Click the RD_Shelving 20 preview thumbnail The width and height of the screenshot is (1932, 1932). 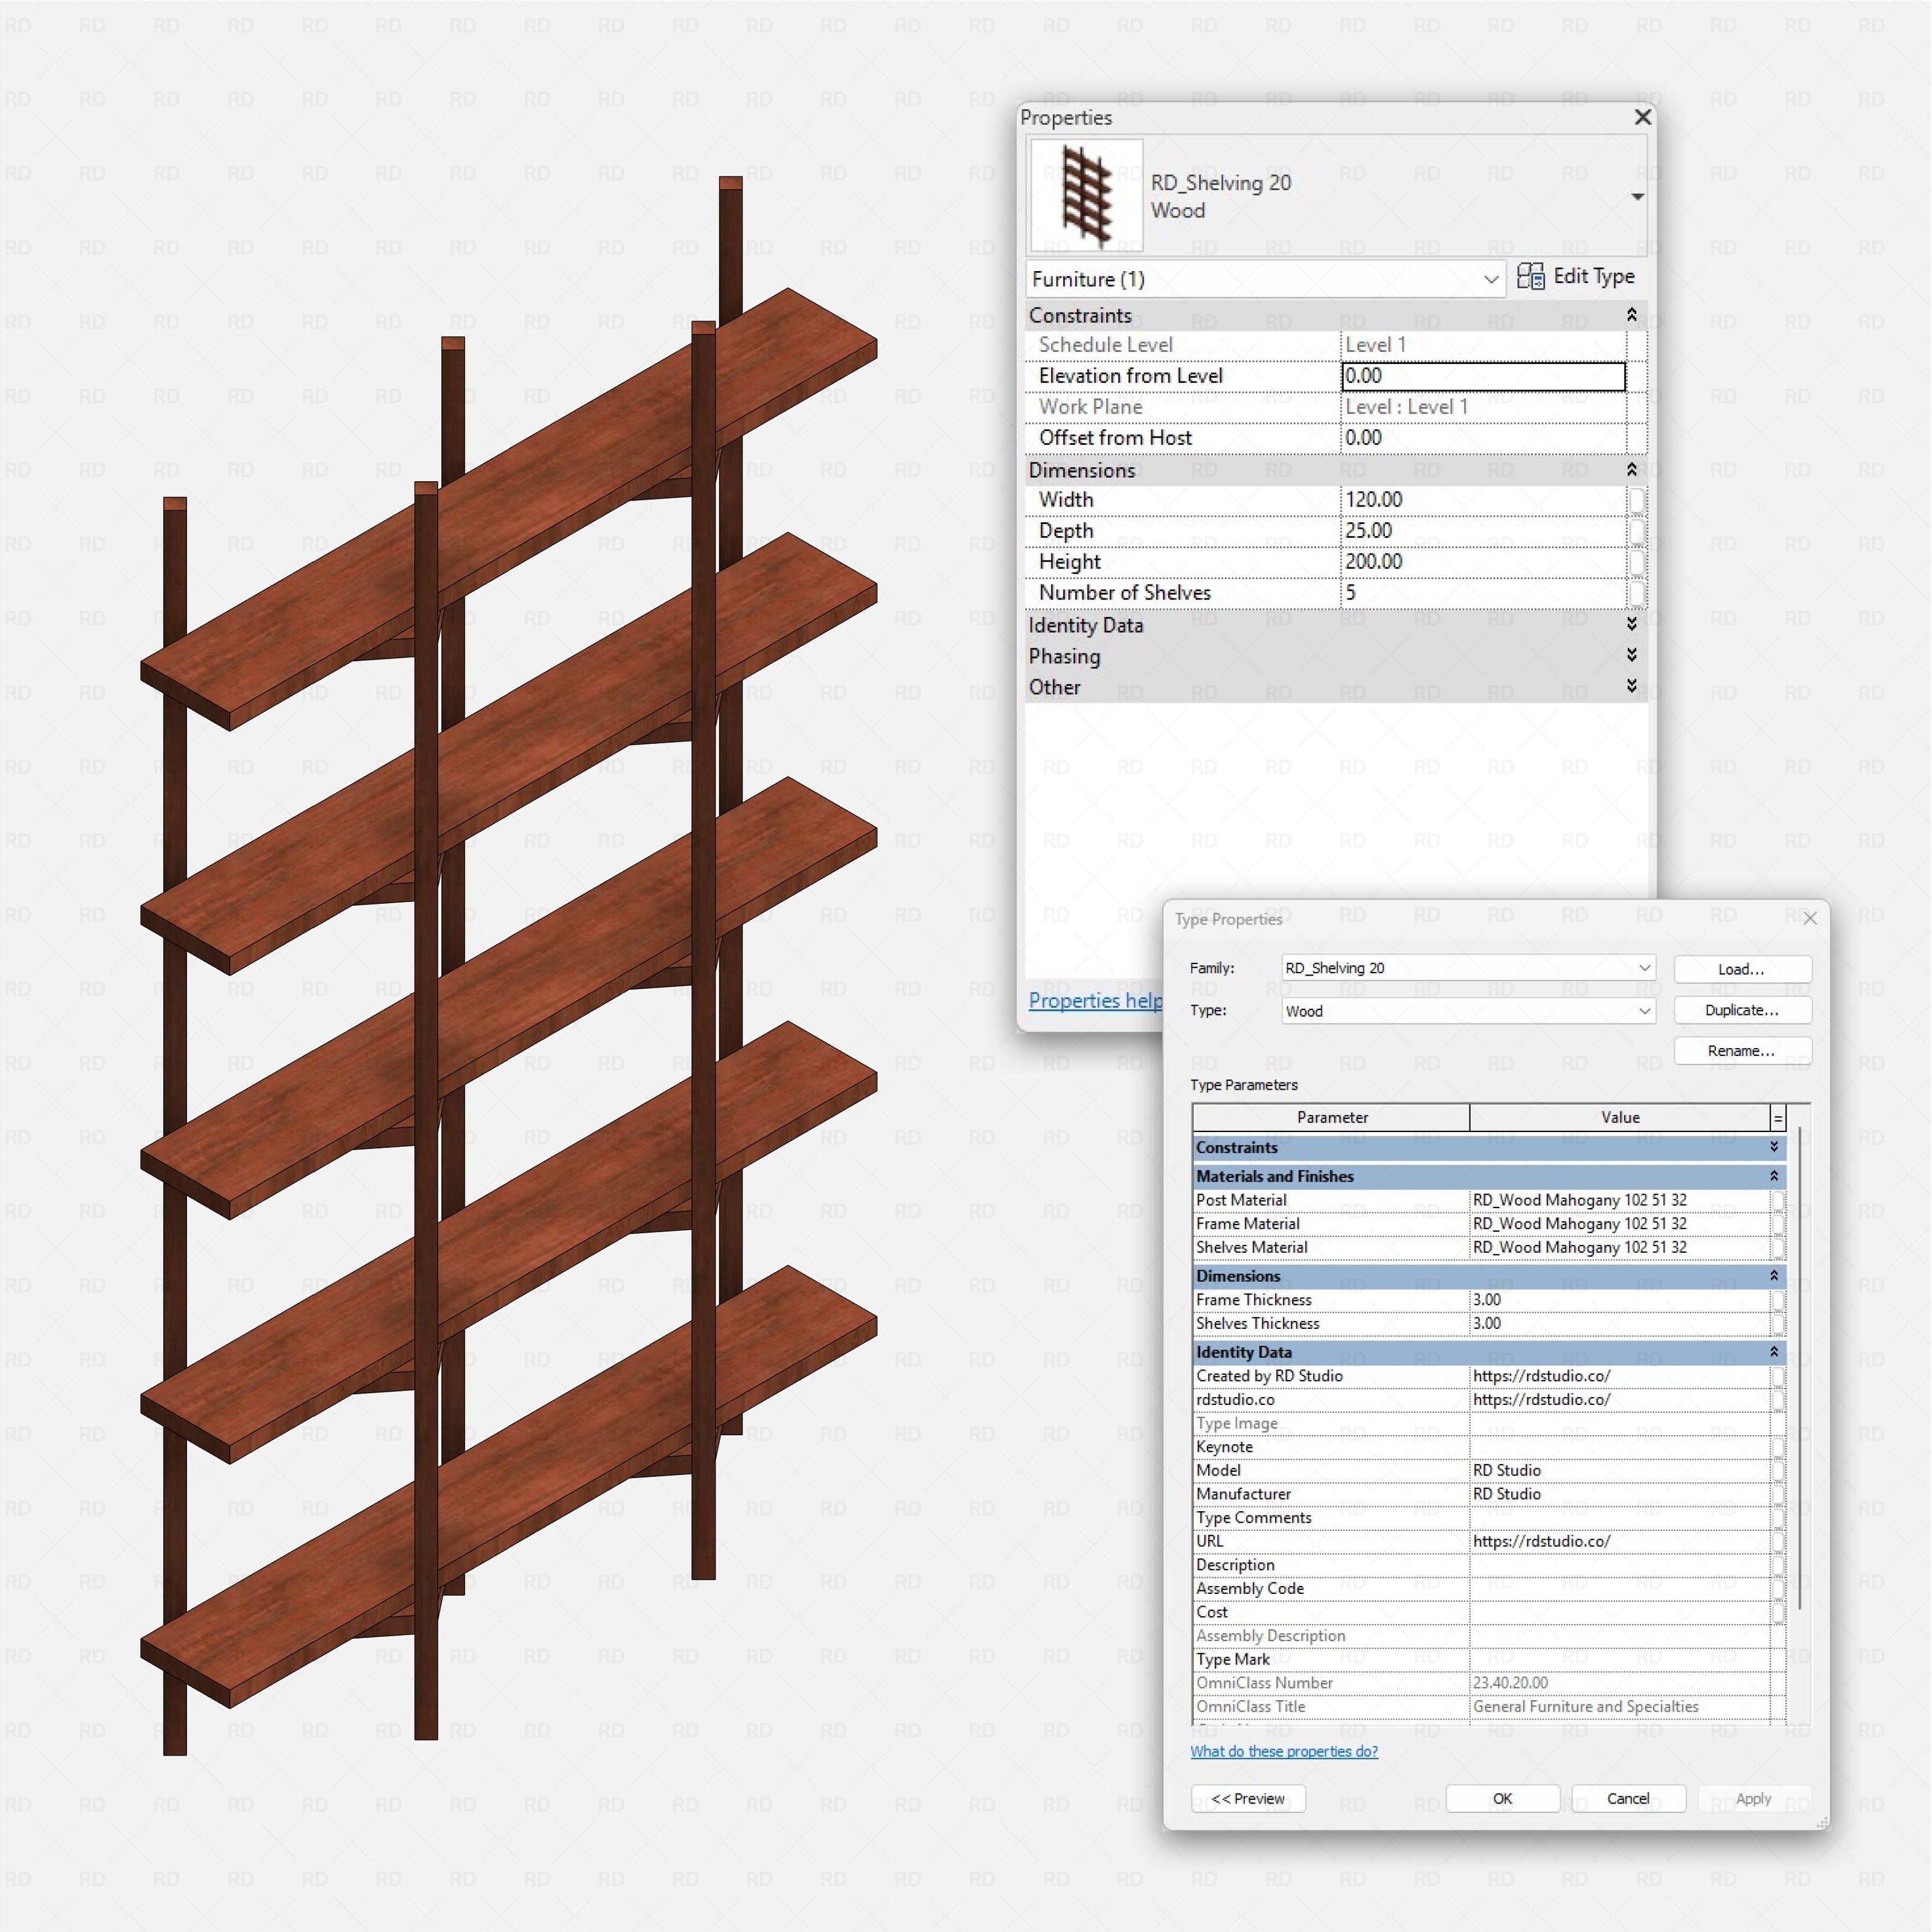coord(1086,196)
